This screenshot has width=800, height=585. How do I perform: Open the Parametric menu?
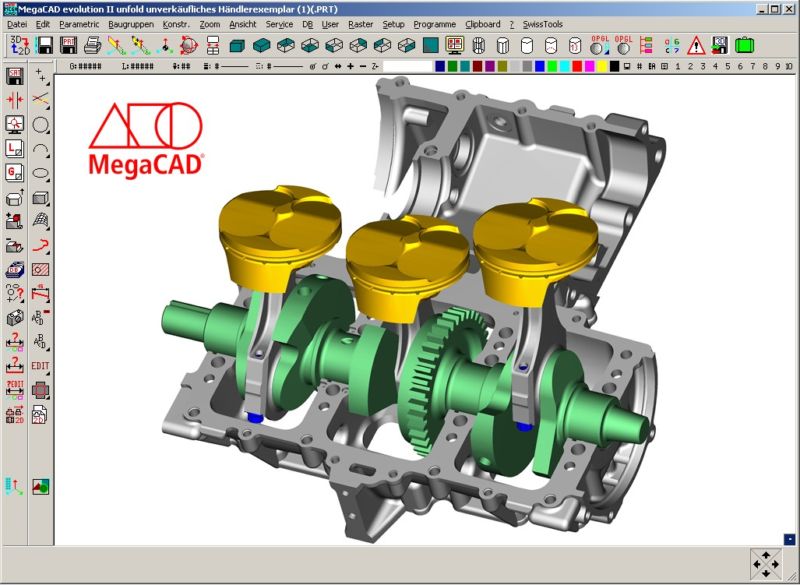coord(79,22)
